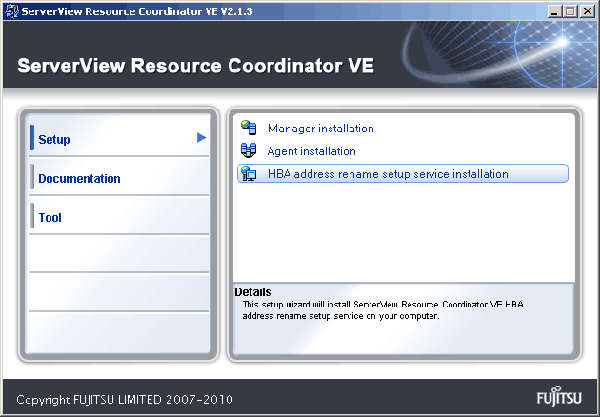Viewport: 600px width, 417px height.
Task: Click the 'This setup wizard will install' description
Action: 383,310
